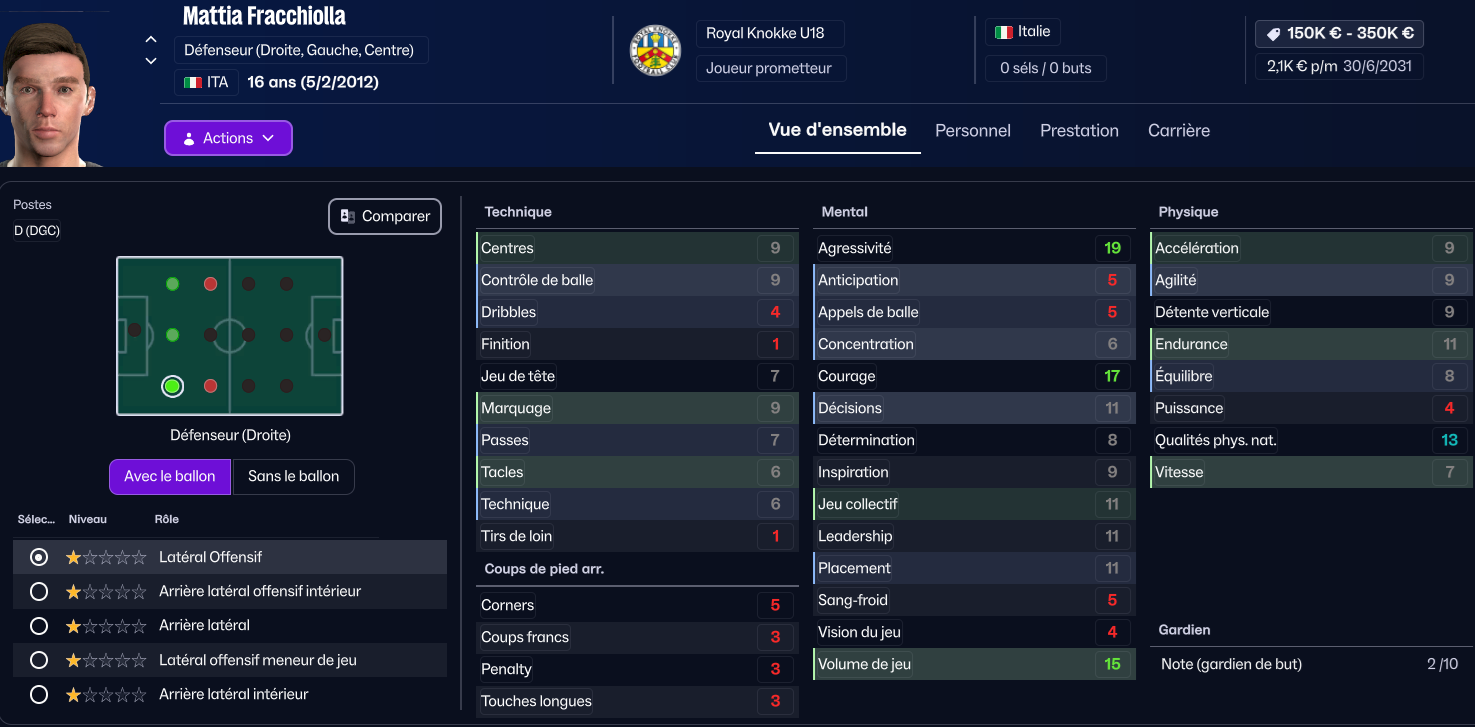Switch to the Personnel tab
Viewport: 1475px width, 727px height.
pos(972,131)
